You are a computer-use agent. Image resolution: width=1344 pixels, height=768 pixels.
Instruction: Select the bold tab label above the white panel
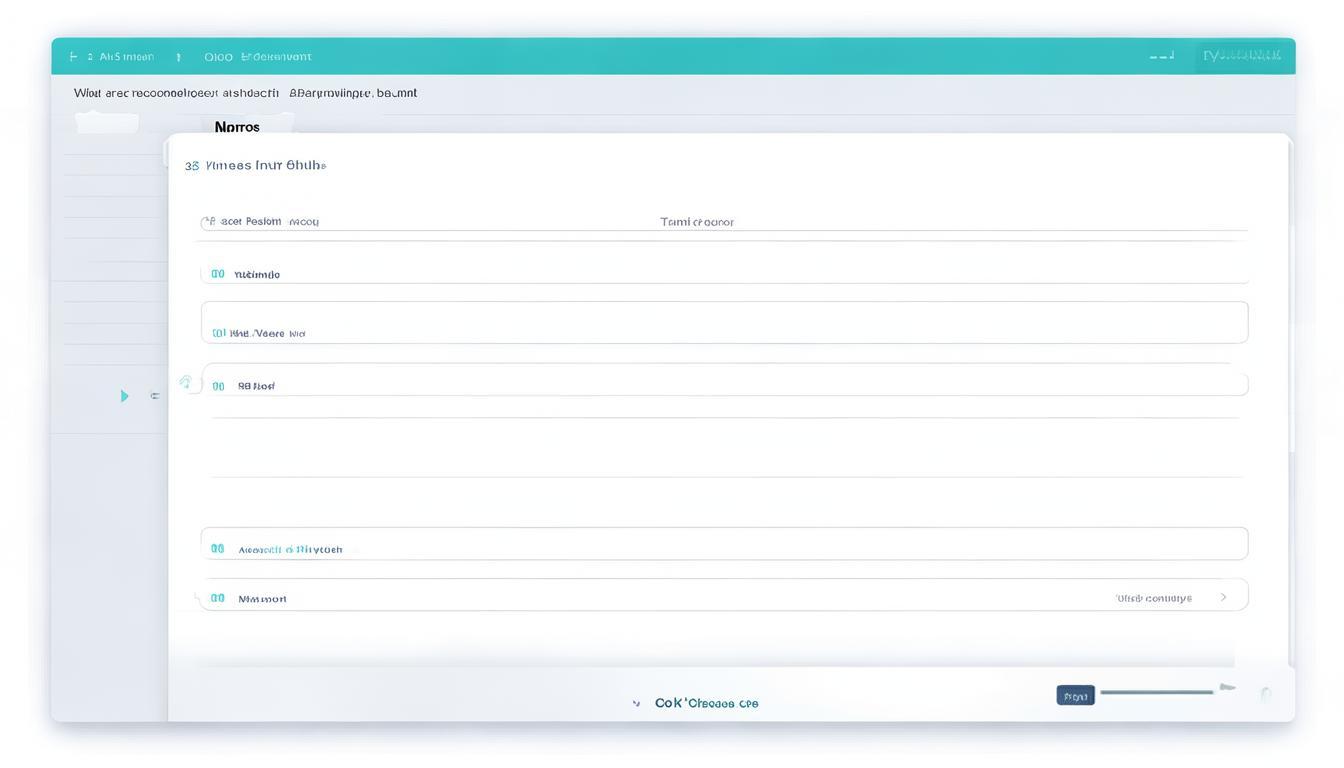(237, 127)
